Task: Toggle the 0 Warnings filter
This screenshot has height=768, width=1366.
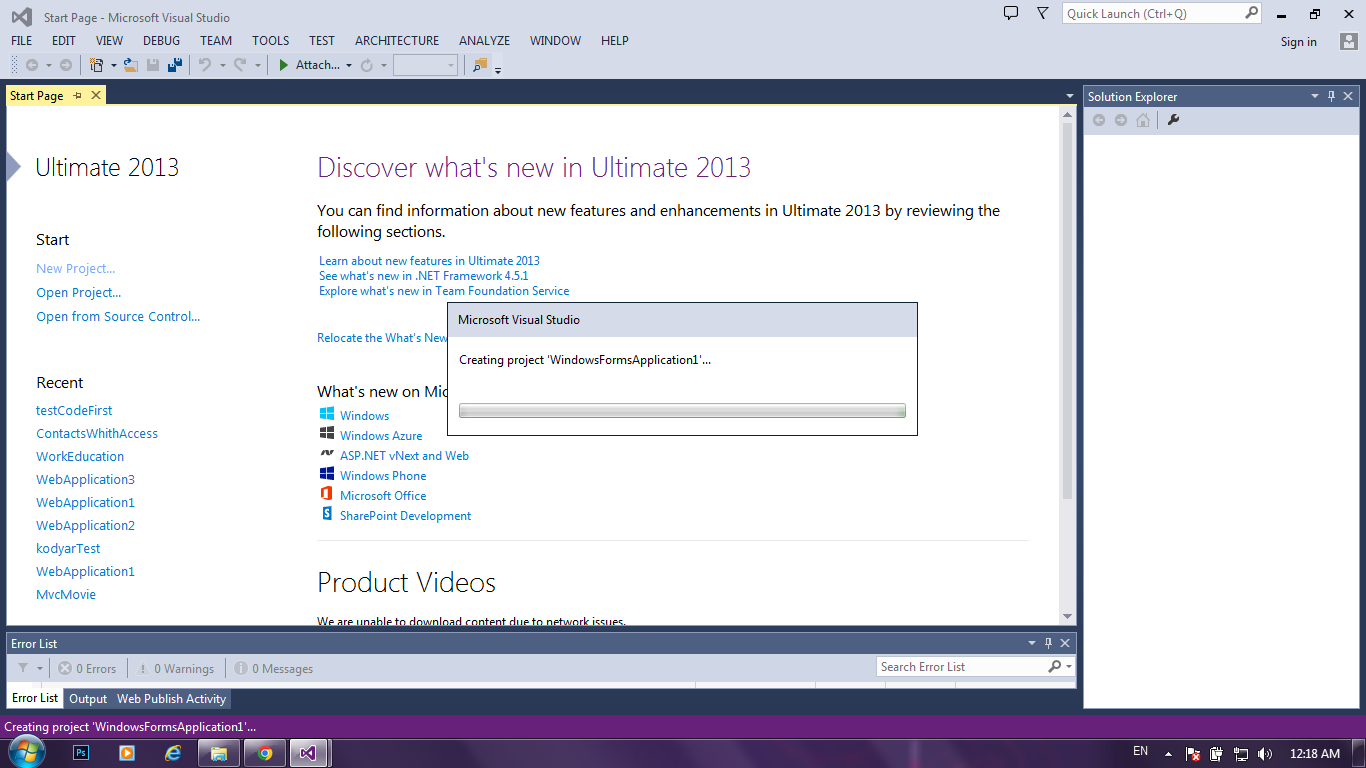Action: click(x=176, y=668)
